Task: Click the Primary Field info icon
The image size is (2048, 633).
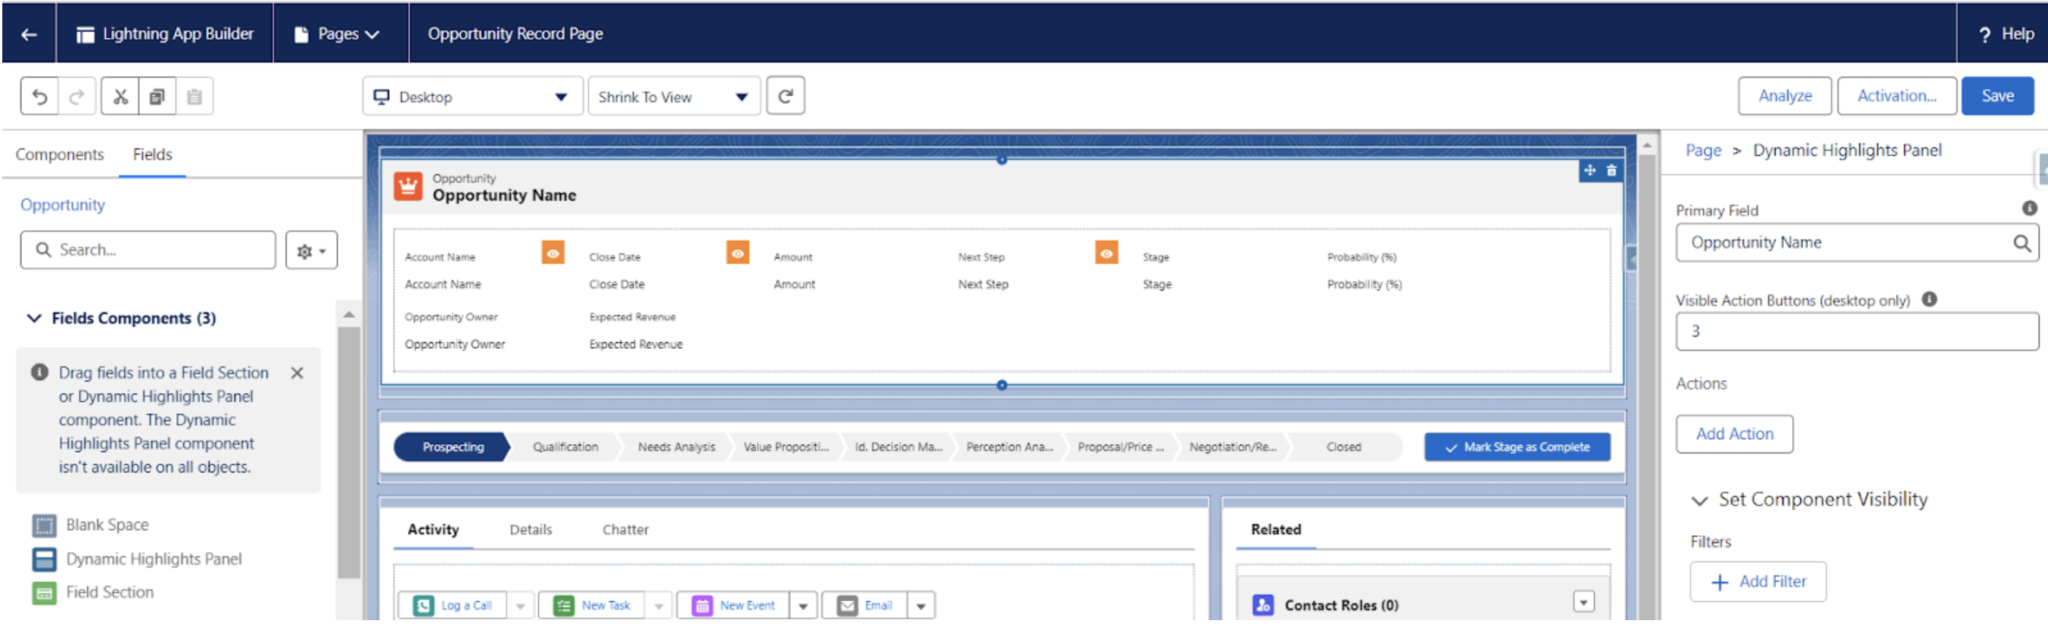Action: tap(2029, 208)
